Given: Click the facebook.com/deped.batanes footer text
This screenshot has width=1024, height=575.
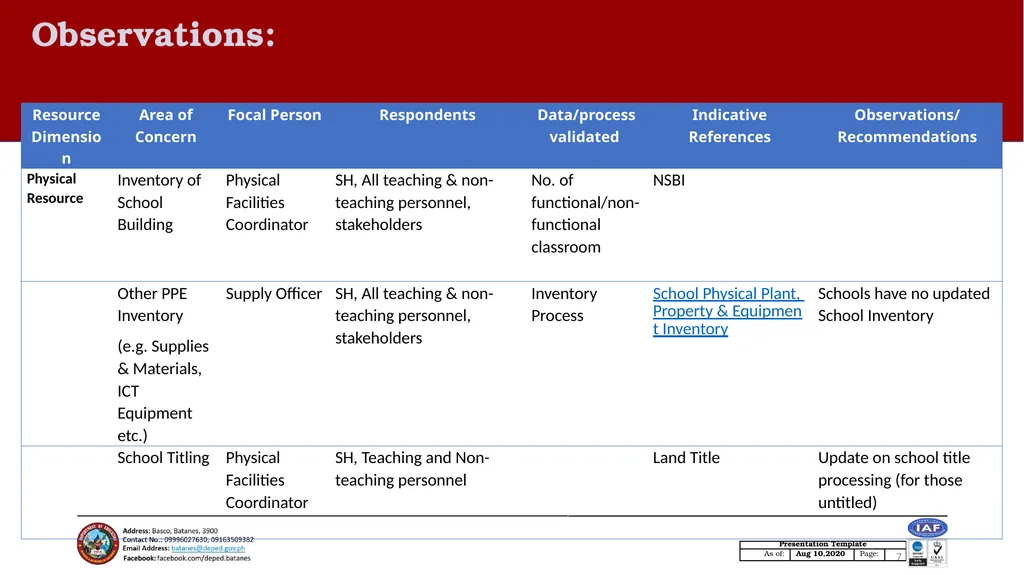Looking at the screenshot, I should [x=204, y=558].
